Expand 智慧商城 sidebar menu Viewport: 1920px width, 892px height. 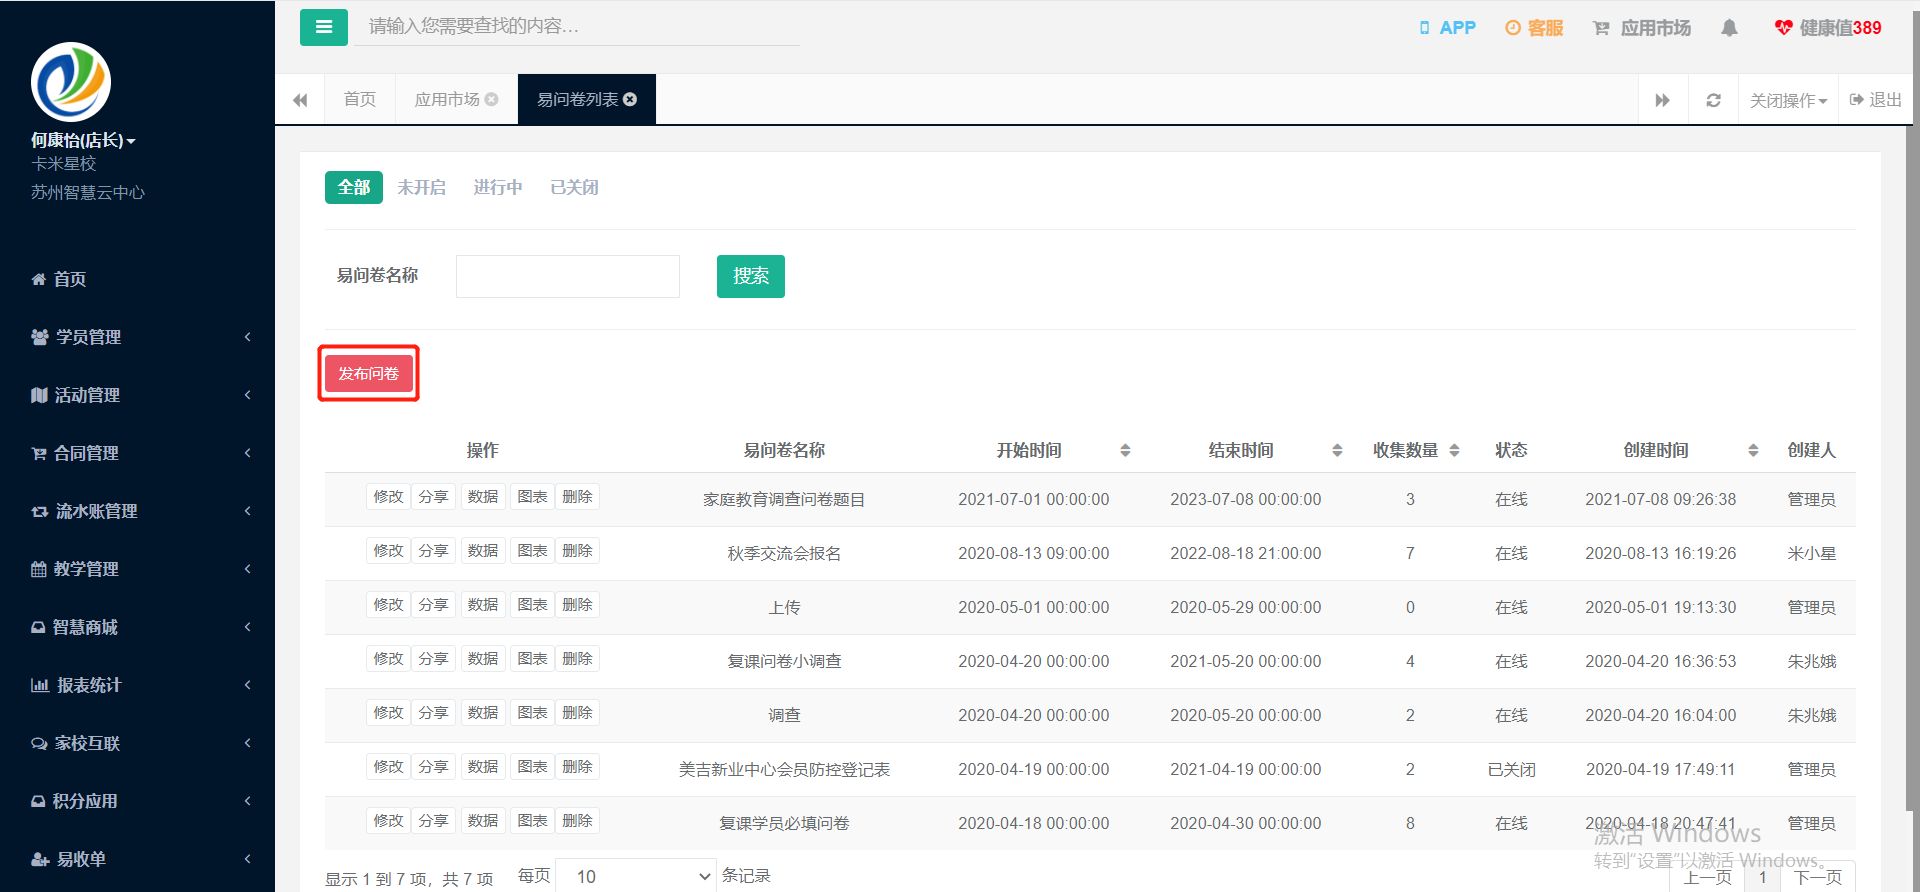(x=137, y=627)
